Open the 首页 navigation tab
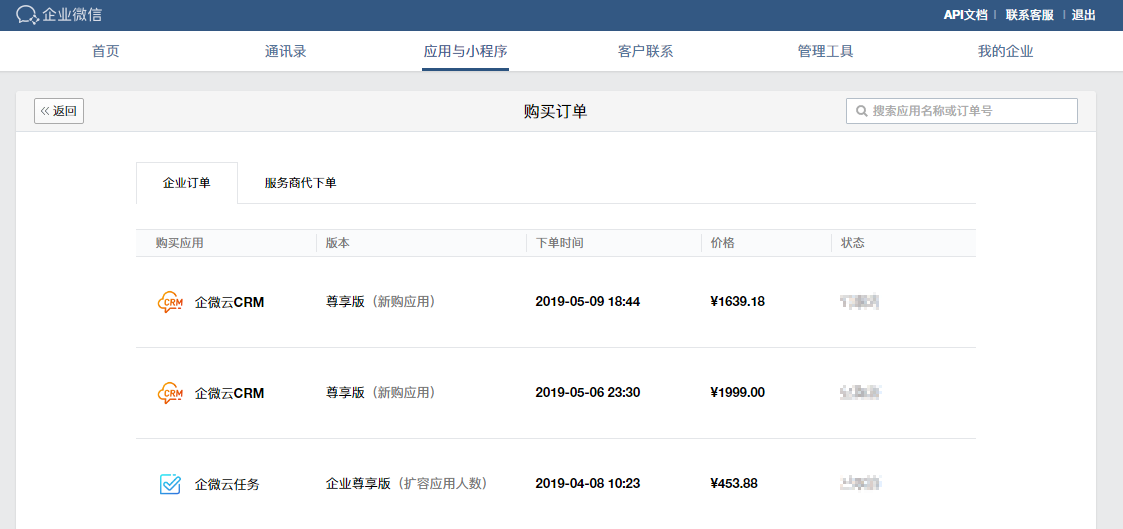The image size is (1123, 529). (105, 52)
